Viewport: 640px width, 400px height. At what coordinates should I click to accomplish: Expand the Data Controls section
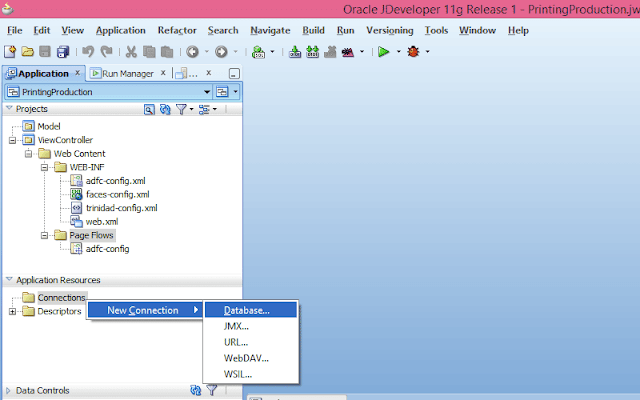(8, 391)
